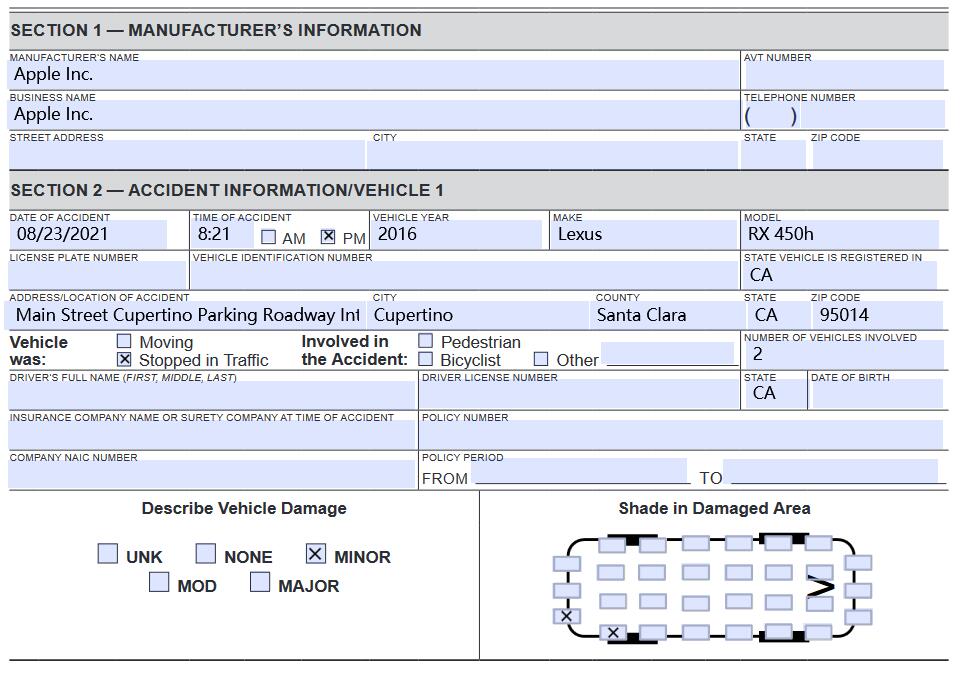Edit the County field showing Santa Clara

(668, 315)
